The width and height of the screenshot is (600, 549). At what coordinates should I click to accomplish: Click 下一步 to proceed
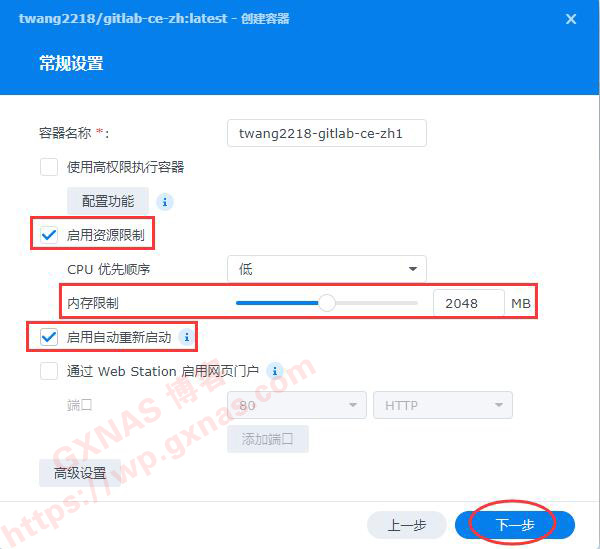point(515,525)
